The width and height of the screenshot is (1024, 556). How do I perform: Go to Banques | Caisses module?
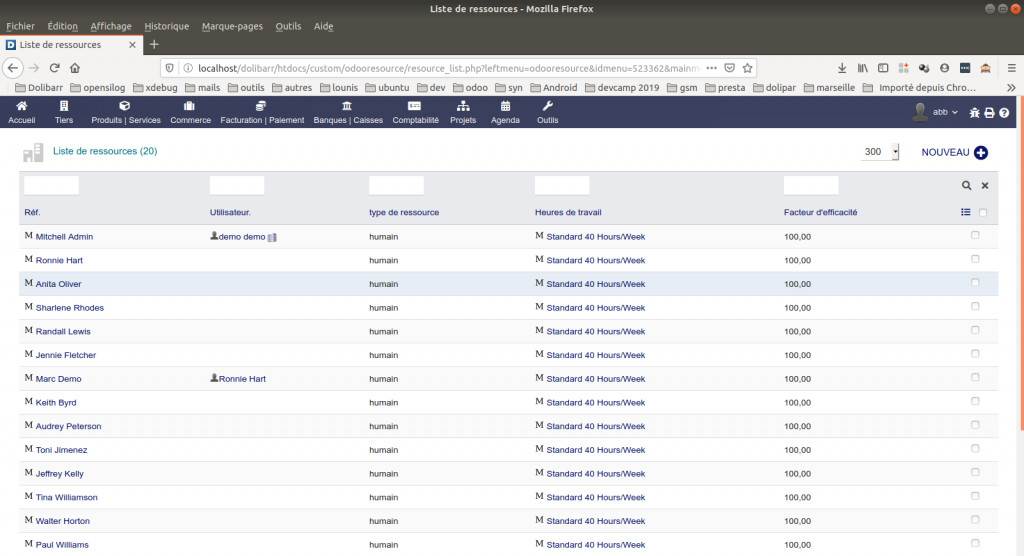pyautogui.click(x=347, y=111)
